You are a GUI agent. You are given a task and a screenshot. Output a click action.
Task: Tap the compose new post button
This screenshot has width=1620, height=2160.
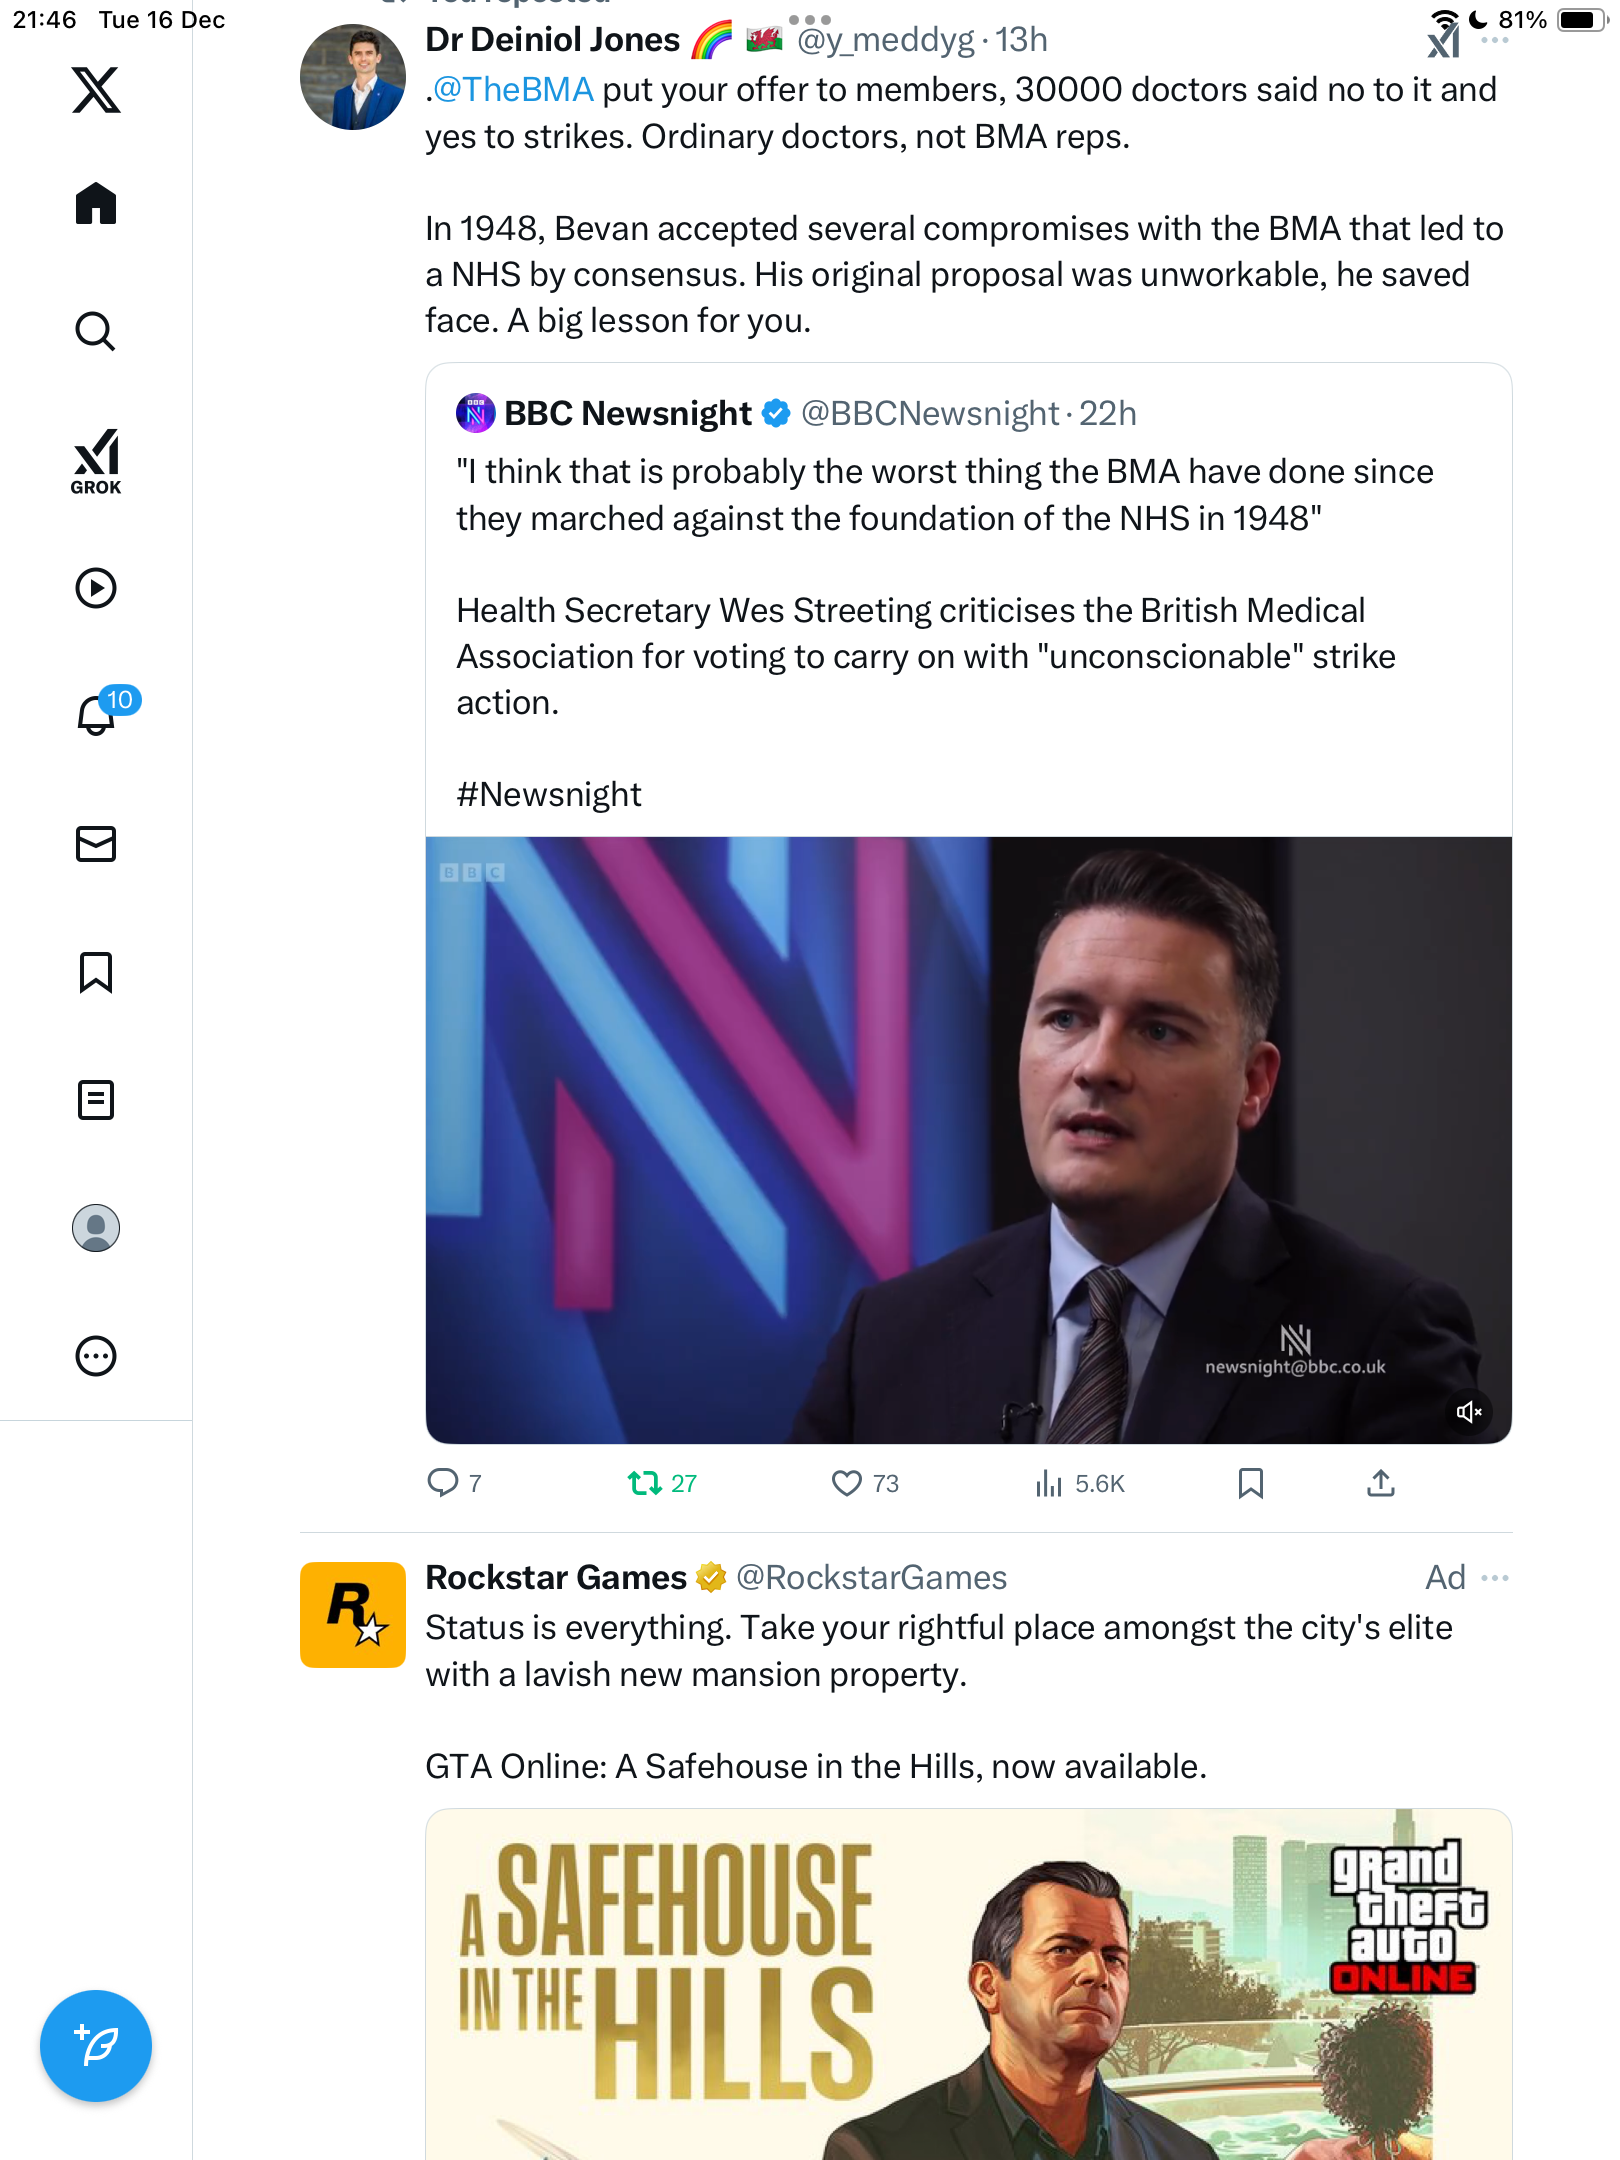[96, 2046]
